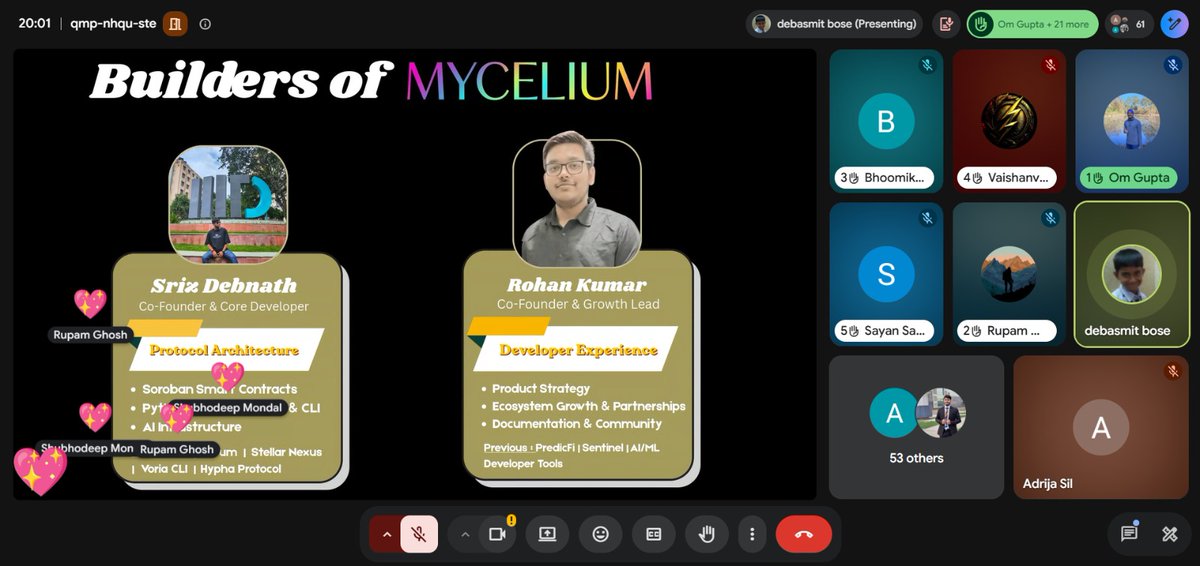Select Rupam participant tile in the grid
This screenshot has height=566, width=1200.
(1009, 274)
